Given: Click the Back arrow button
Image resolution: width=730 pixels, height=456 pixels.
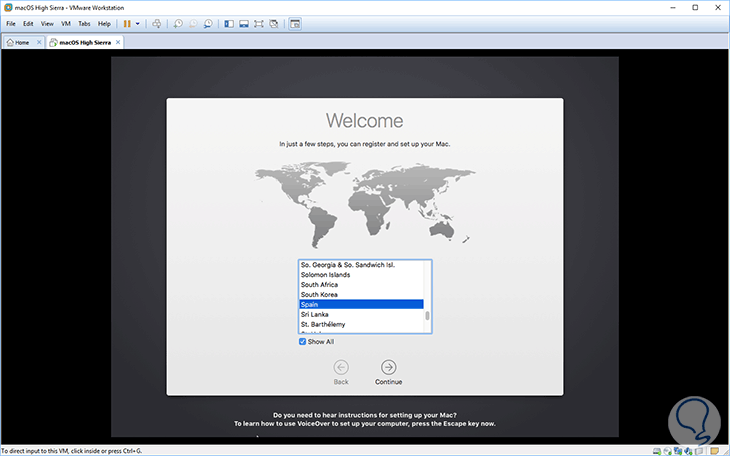Looking at the screenshot, I should click(x=341, y=367).
